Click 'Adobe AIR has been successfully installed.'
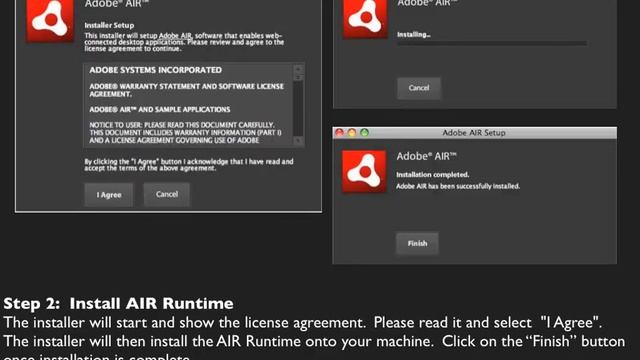 pos(458,186)
